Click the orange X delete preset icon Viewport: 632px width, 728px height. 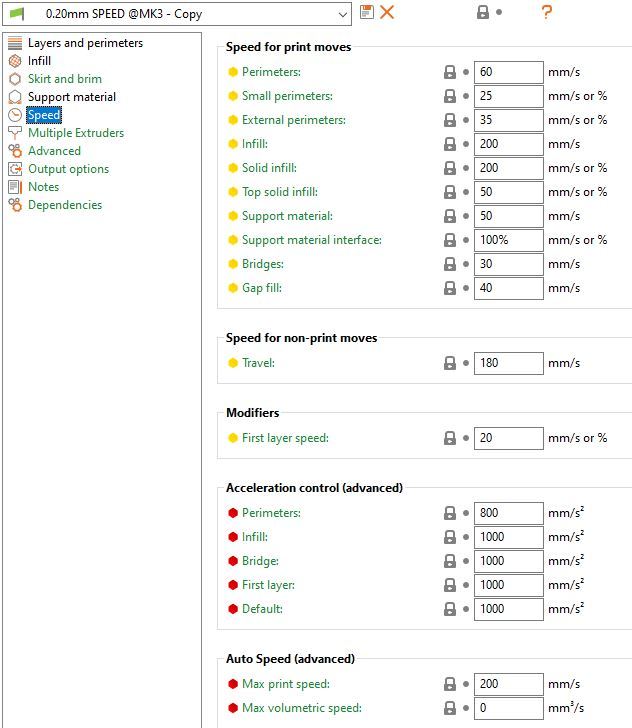(387, 12)
